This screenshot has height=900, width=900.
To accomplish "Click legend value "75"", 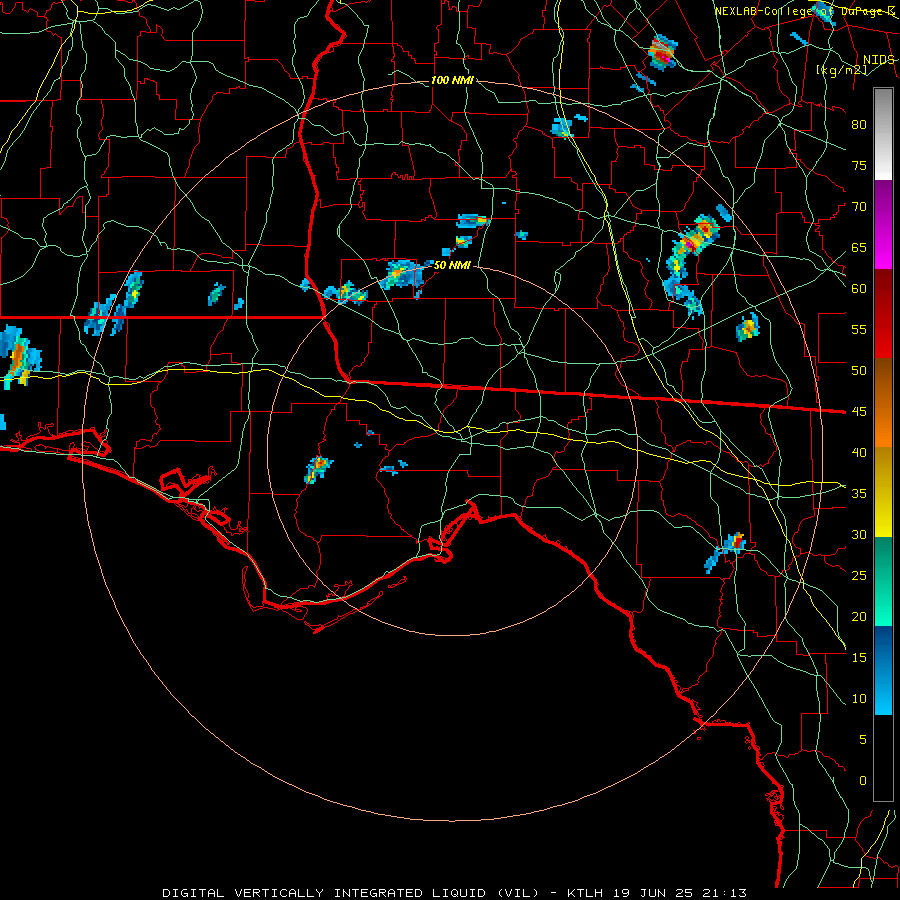I will (859, 166).
